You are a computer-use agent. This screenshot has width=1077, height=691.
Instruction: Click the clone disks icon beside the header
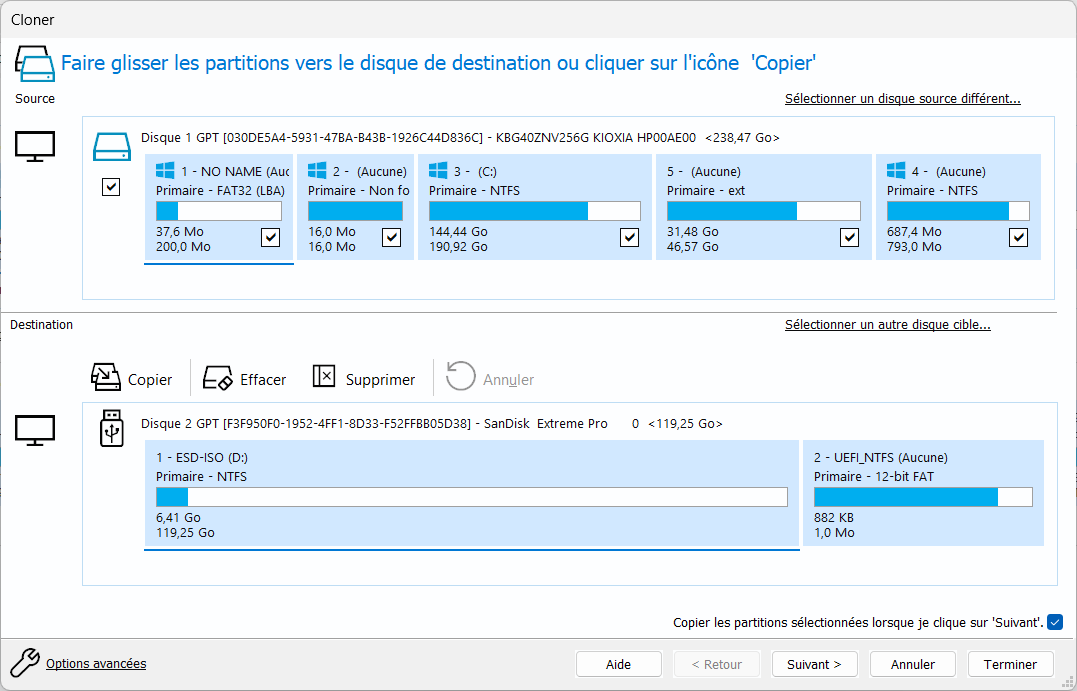[34, 64]
